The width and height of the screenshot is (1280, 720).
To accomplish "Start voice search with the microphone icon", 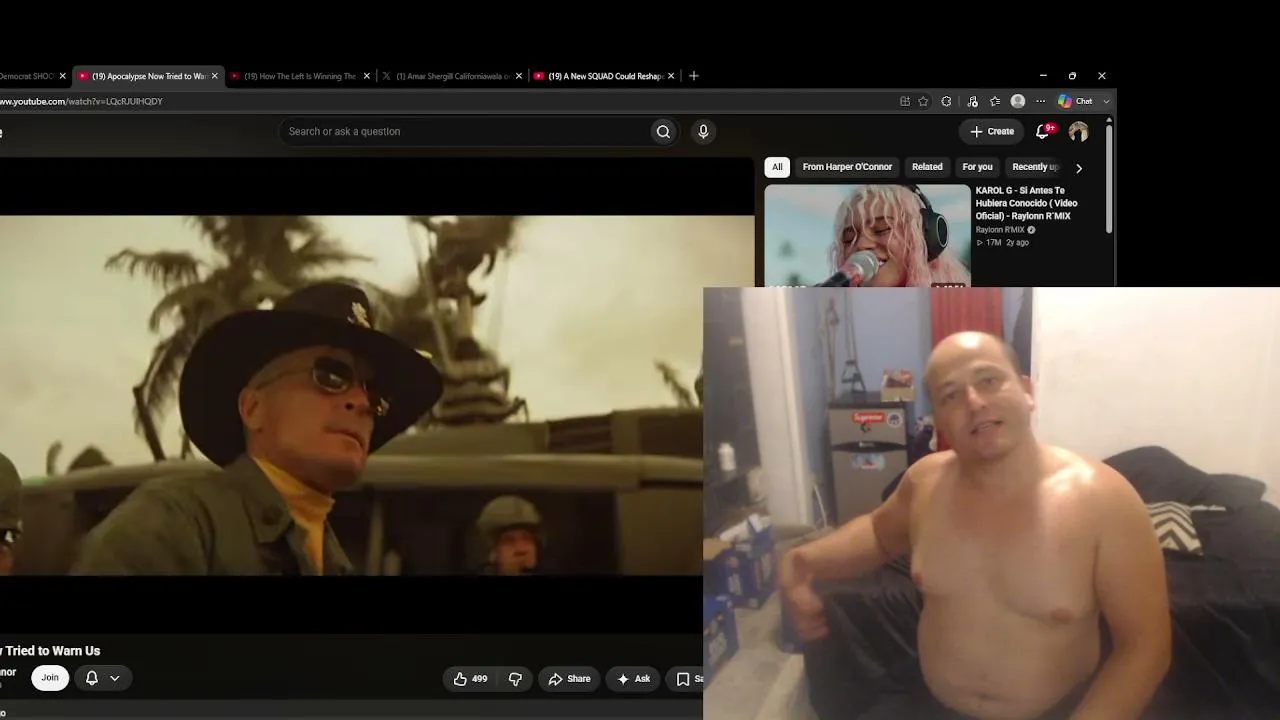I will click(x=703, y=131).
